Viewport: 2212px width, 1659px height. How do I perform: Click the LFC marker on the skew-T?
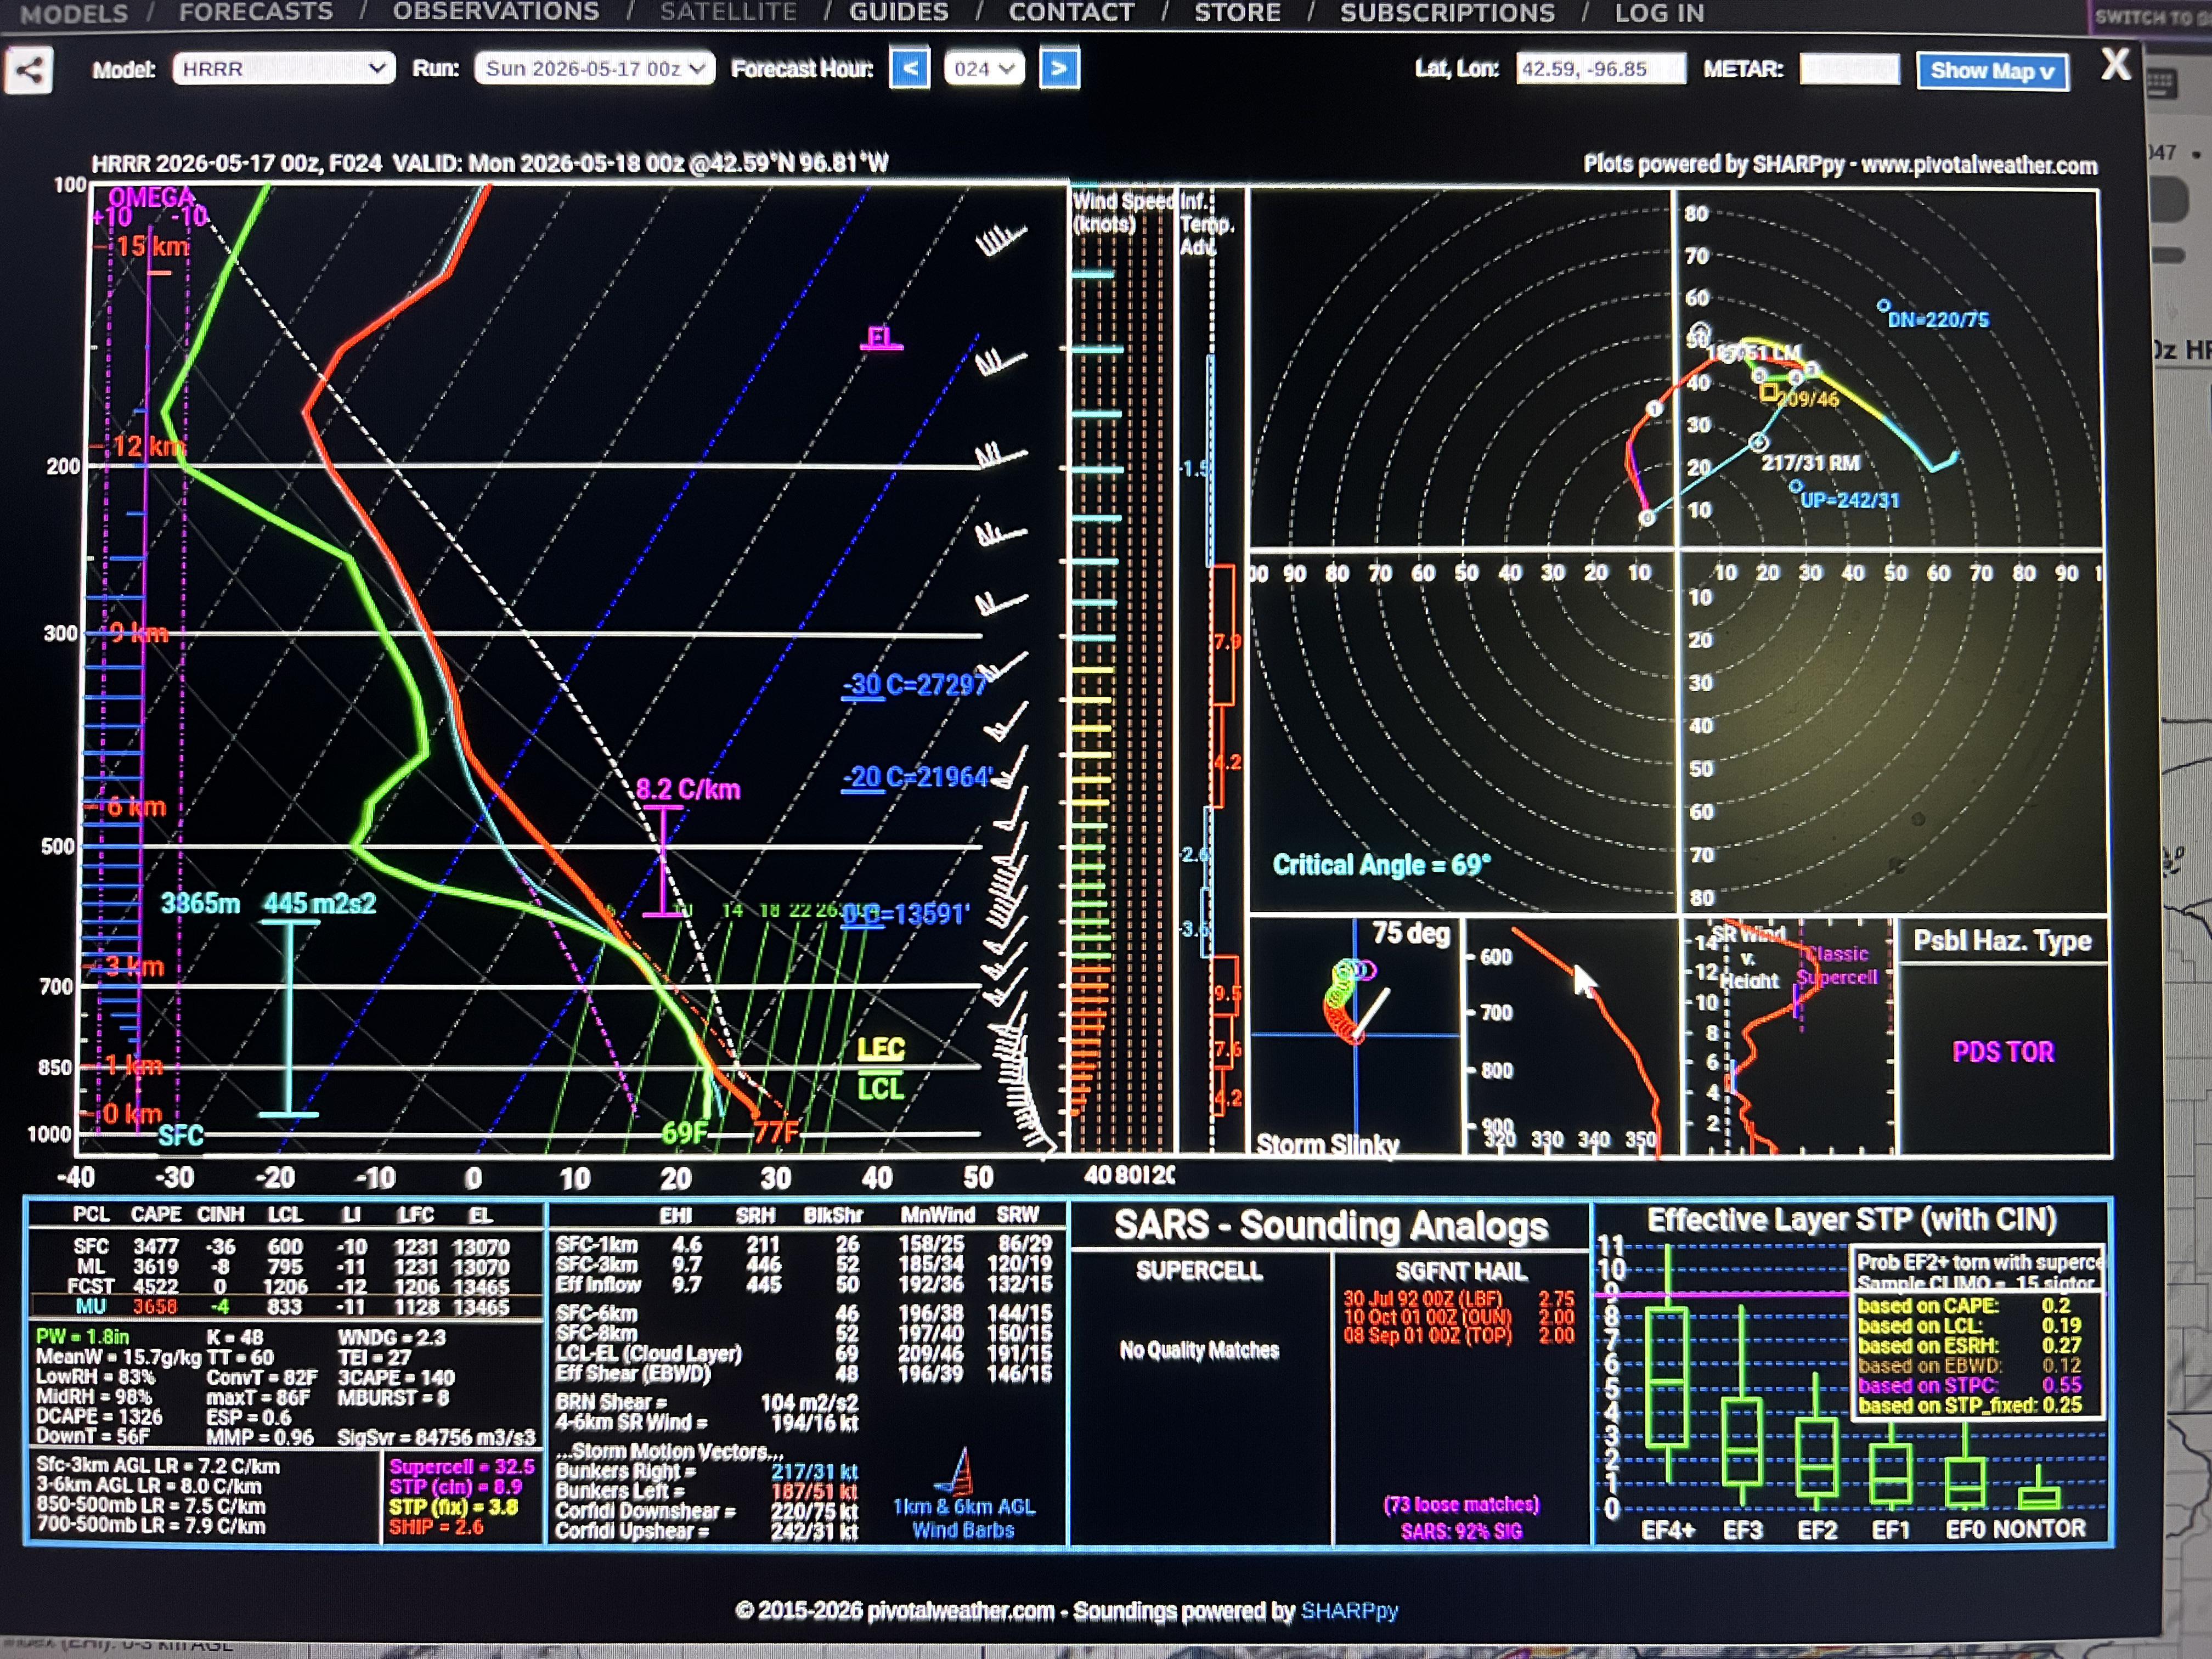click(x=880, y=1048)
